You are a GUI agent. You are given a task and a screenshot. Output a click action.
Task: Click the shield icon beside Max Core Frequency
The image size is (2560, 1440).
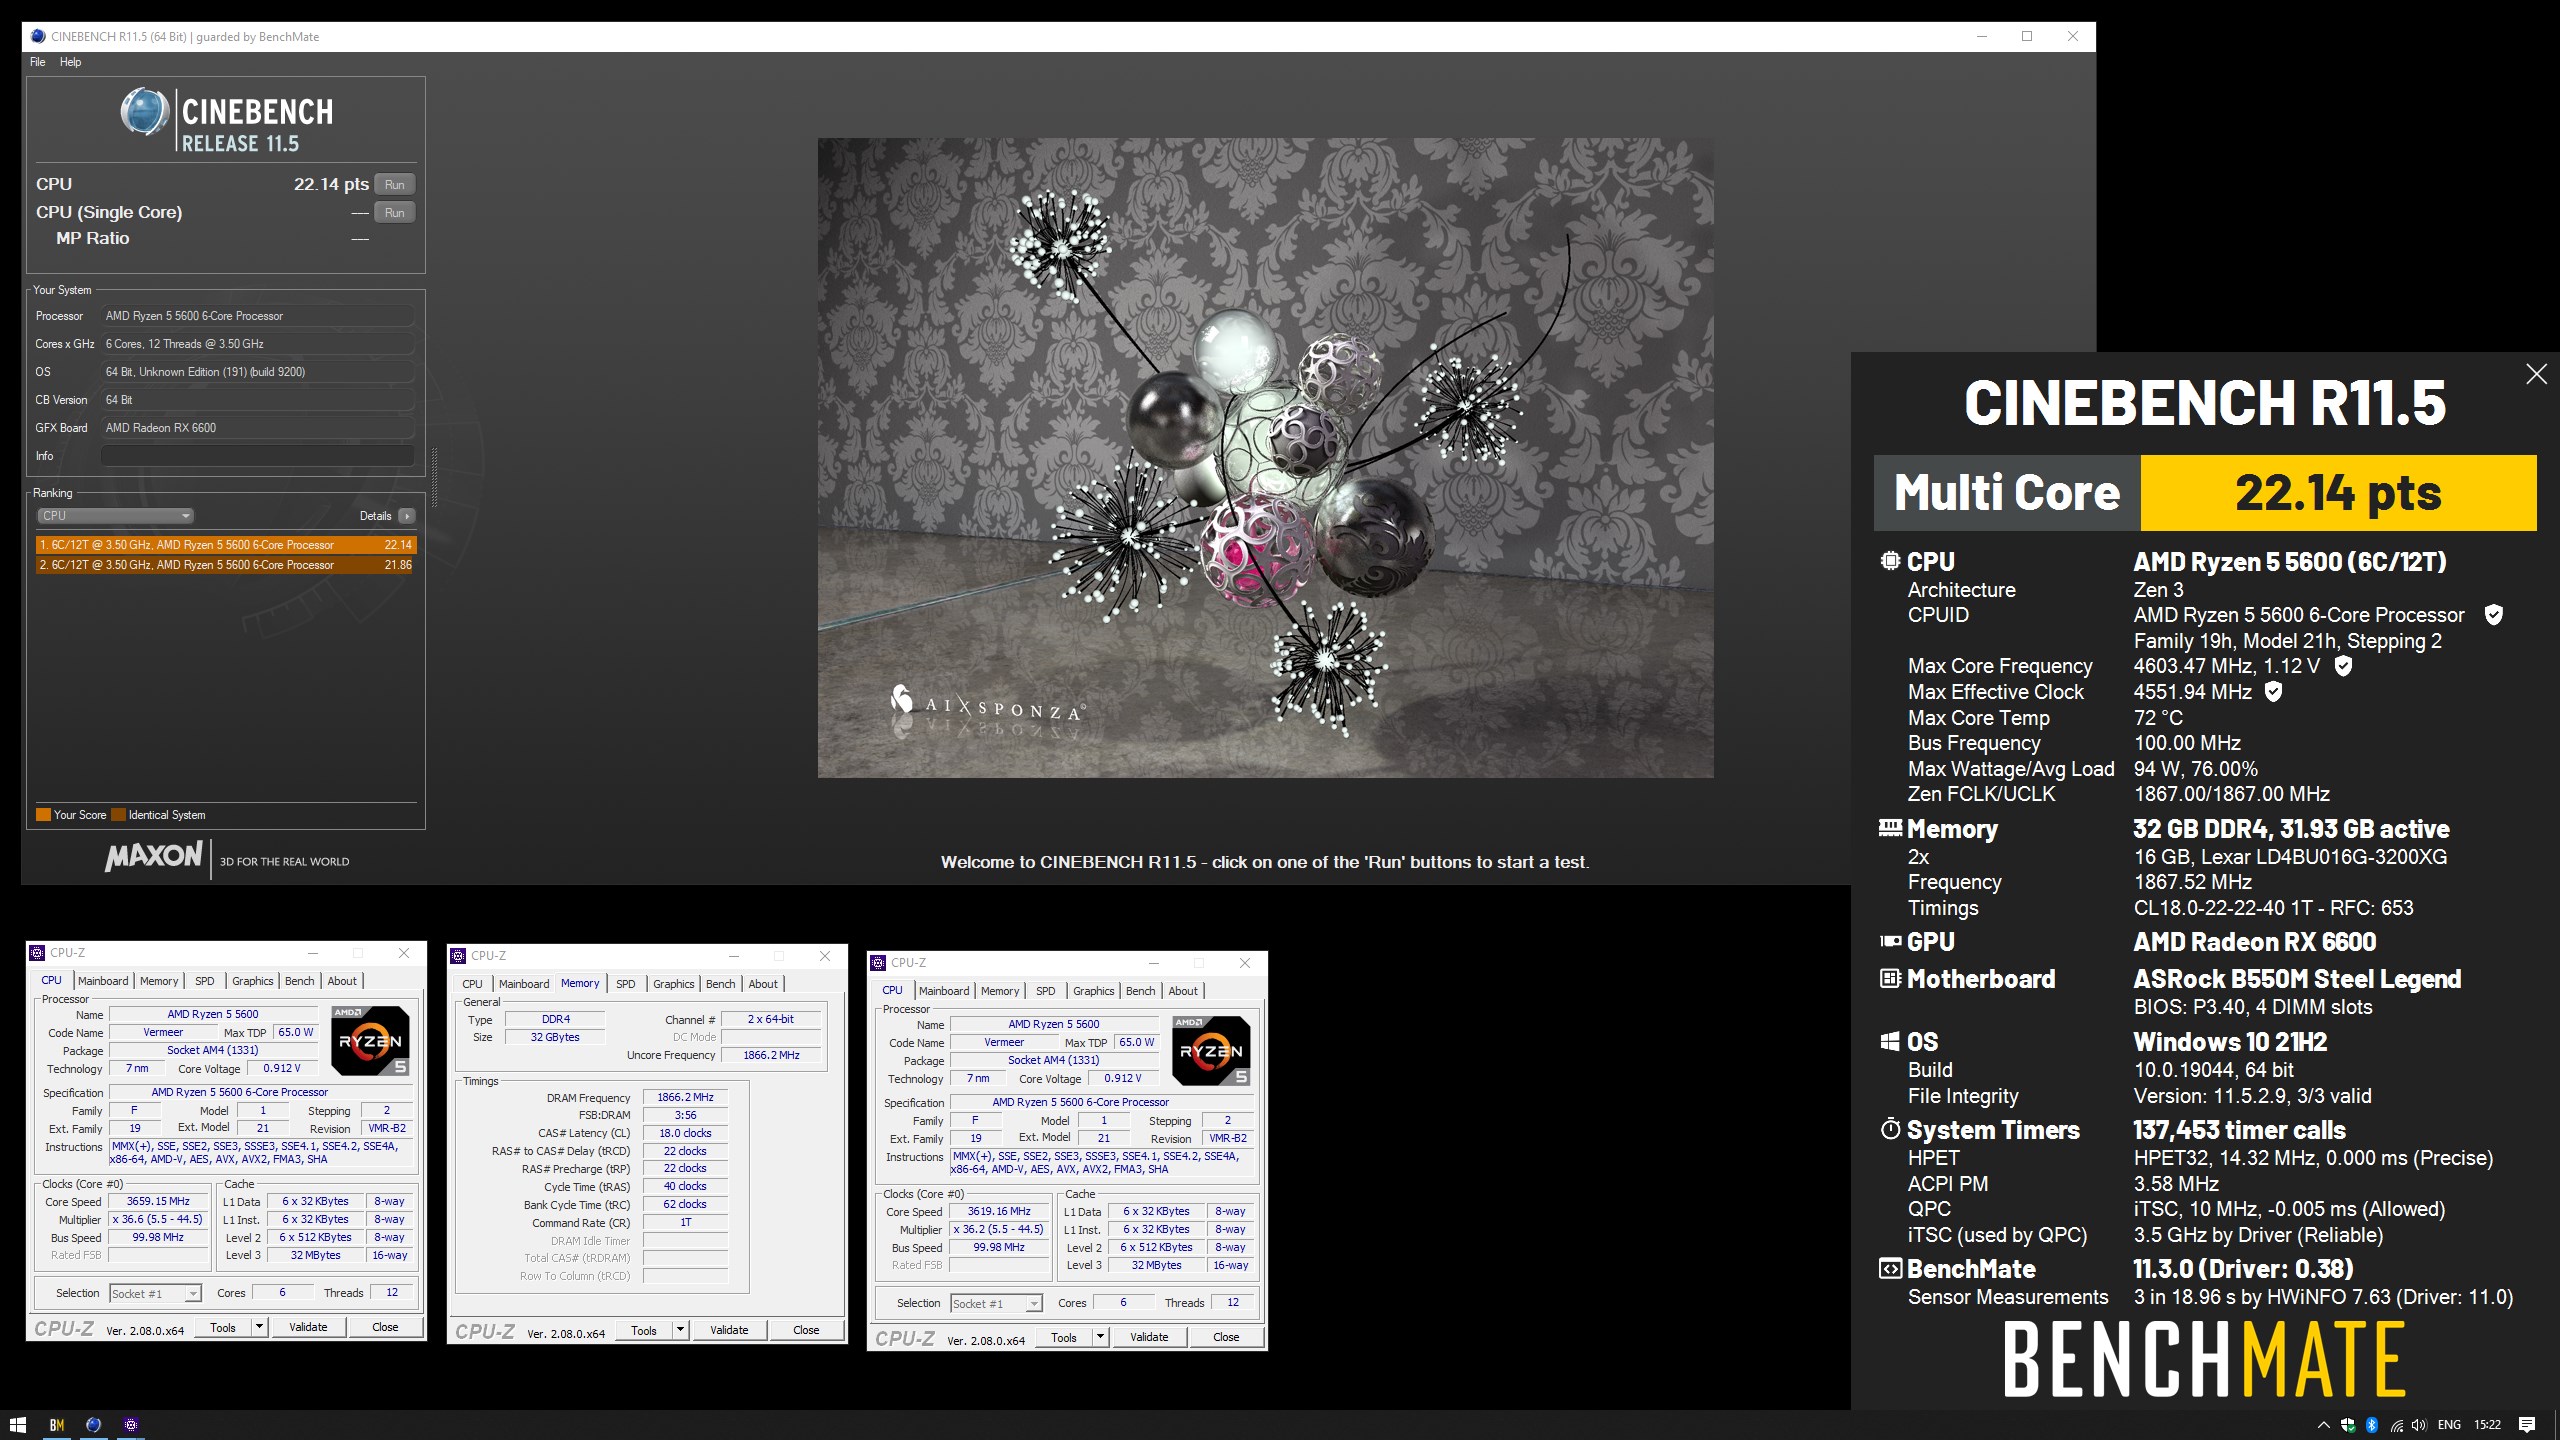point(2342,666)
